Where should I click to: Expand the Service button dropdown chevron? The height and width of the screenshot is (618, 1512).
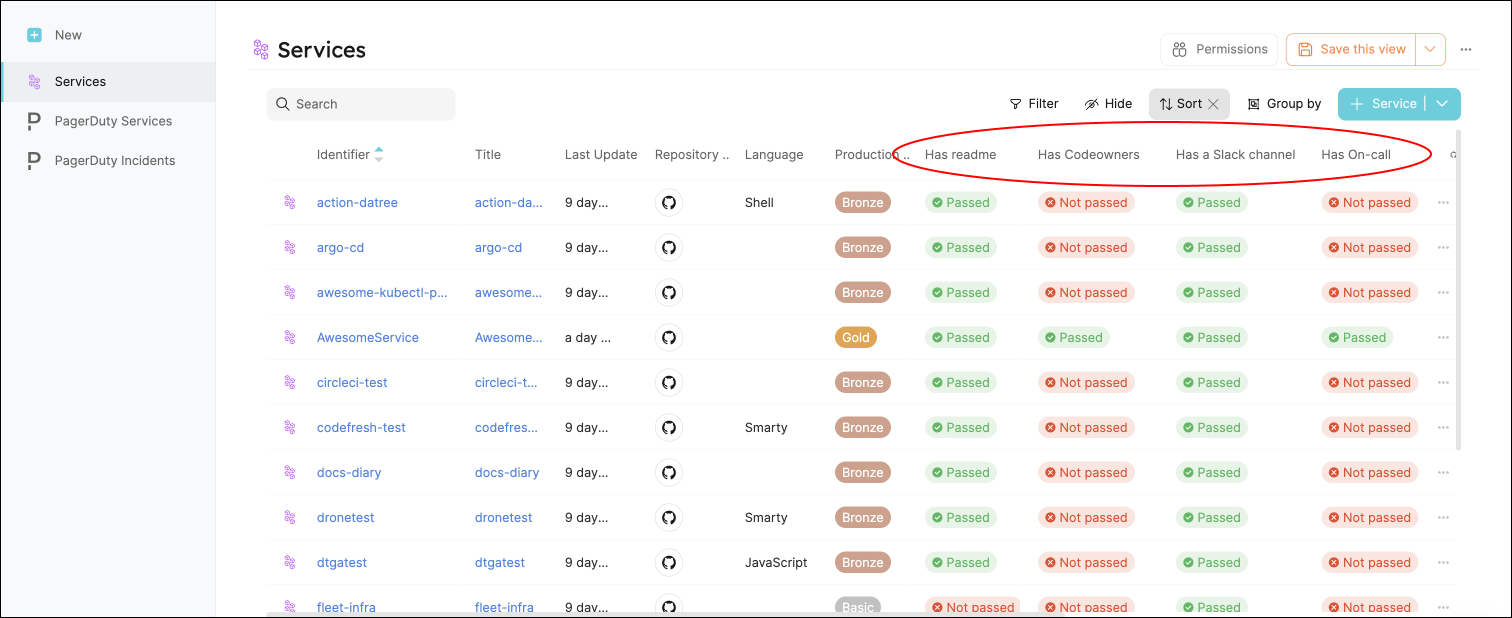click(1442, 104)
